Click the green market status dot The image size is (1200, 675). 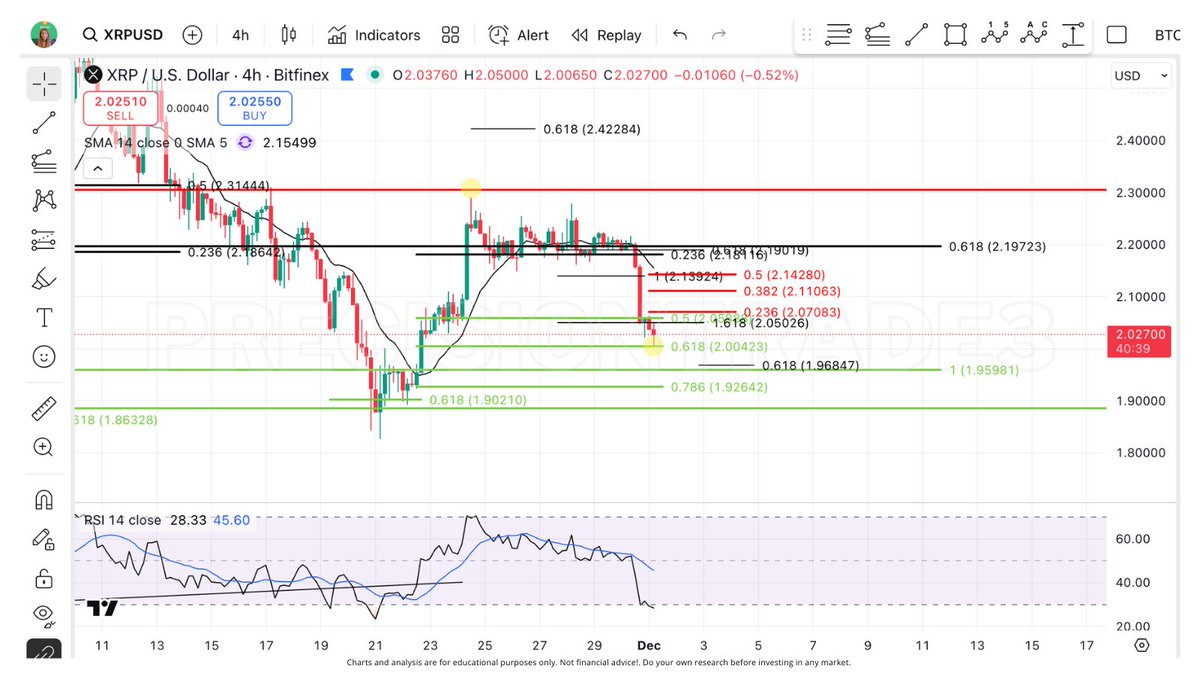point(374,75)
